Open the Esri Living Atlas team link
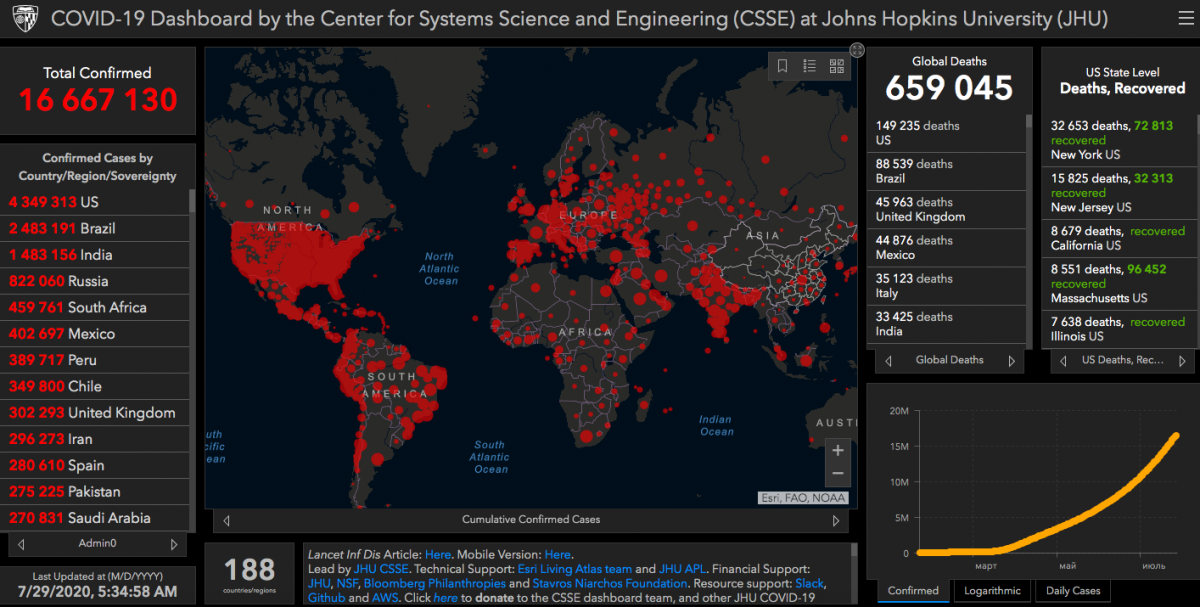1200x607 pixels. click(574, 569)
